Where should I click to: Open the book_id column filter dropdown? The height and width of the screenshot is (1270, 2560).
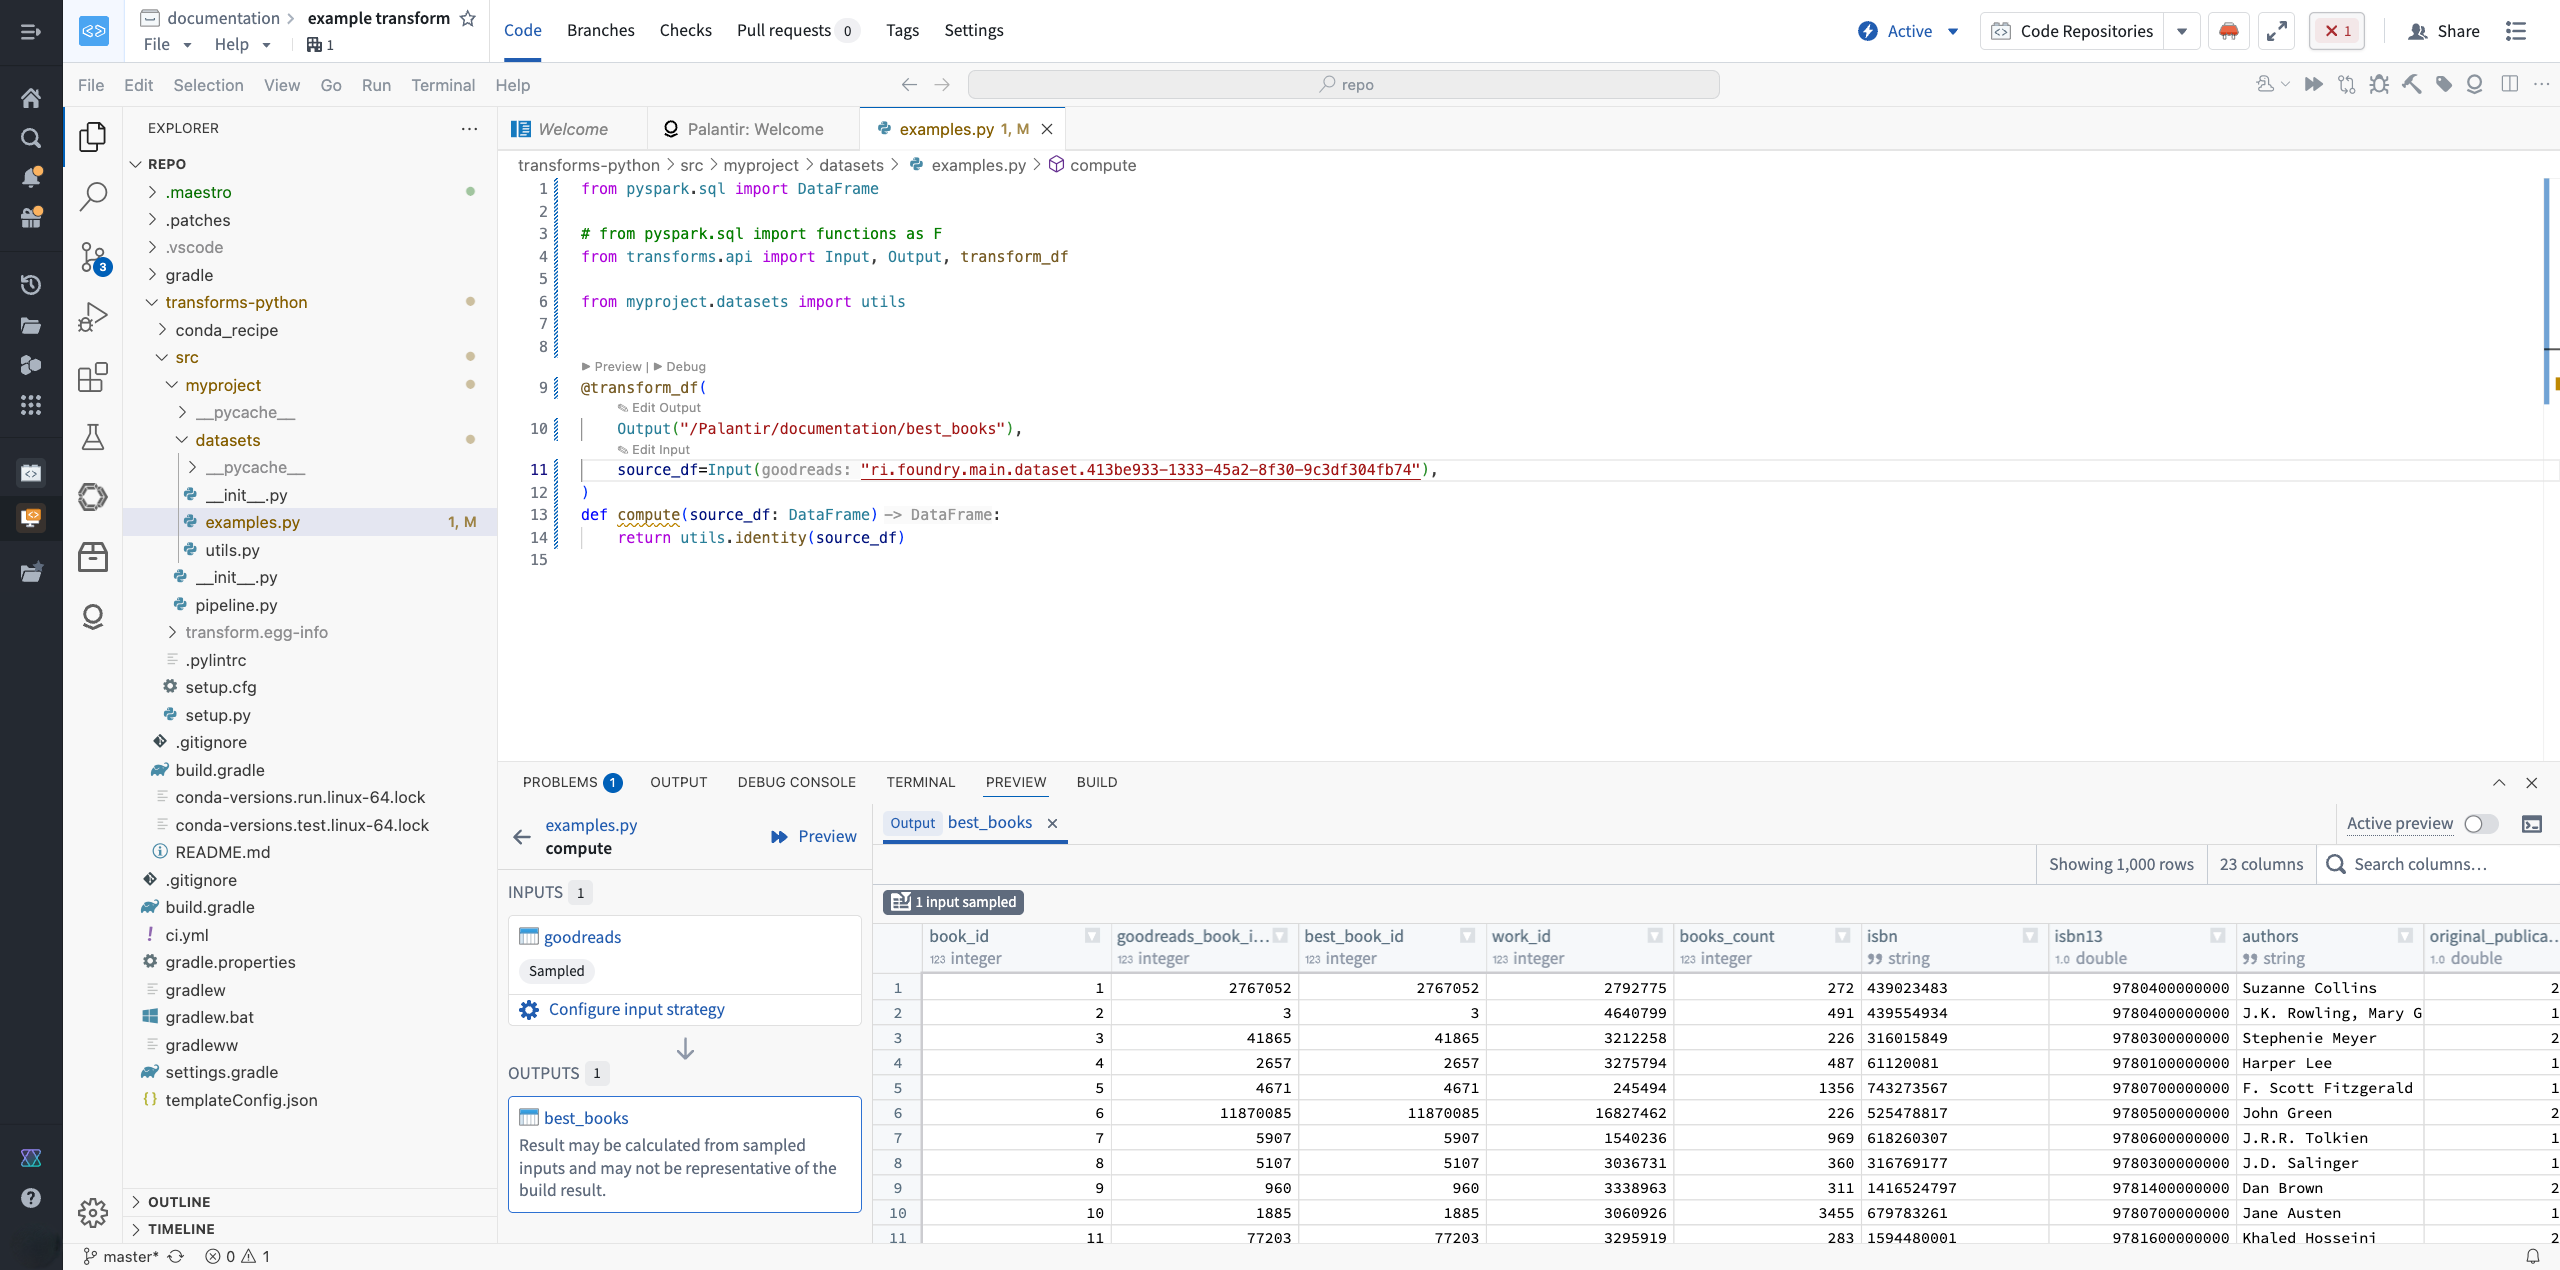(1092, 936)
